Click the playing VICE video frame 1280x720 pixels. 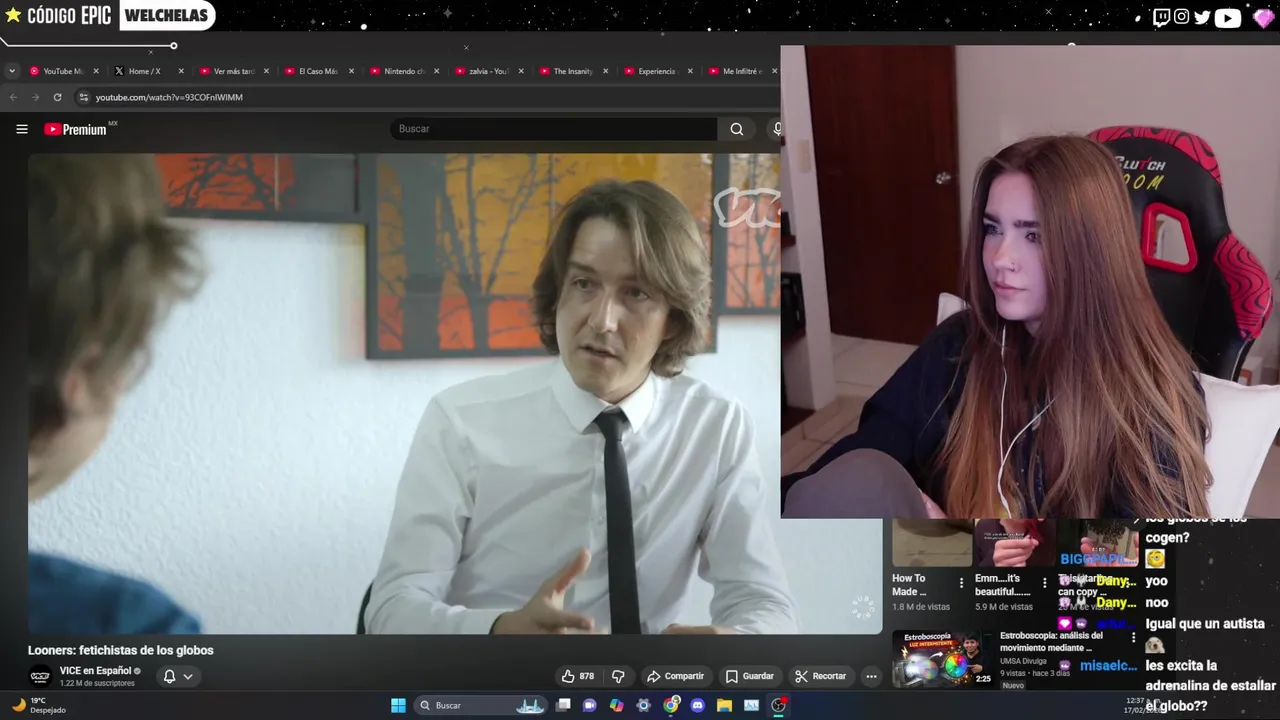454,393
